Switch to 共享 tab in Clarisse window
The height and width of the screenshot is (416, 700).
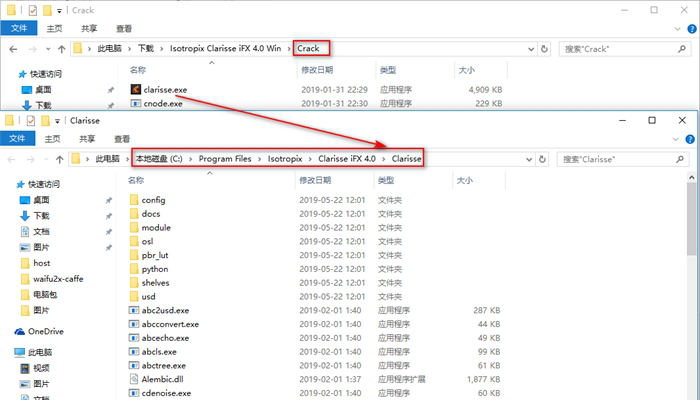[87, 138]
